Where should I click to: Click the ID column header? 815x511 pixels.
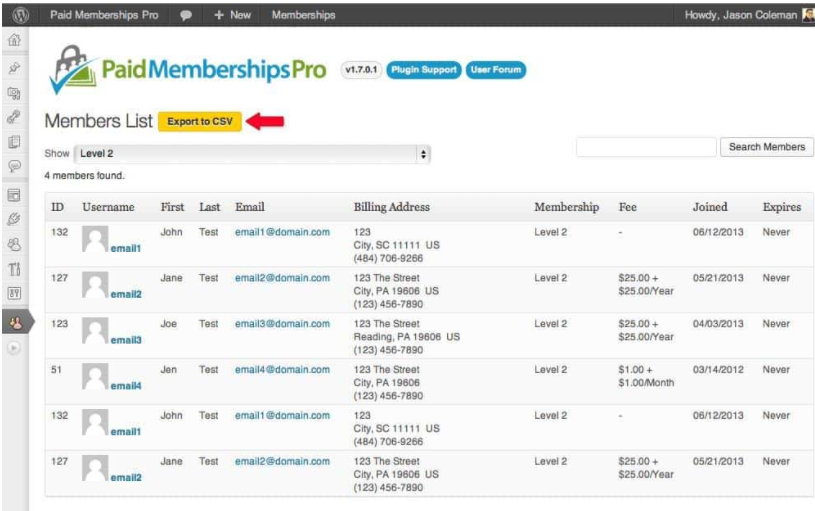(57, 207)
